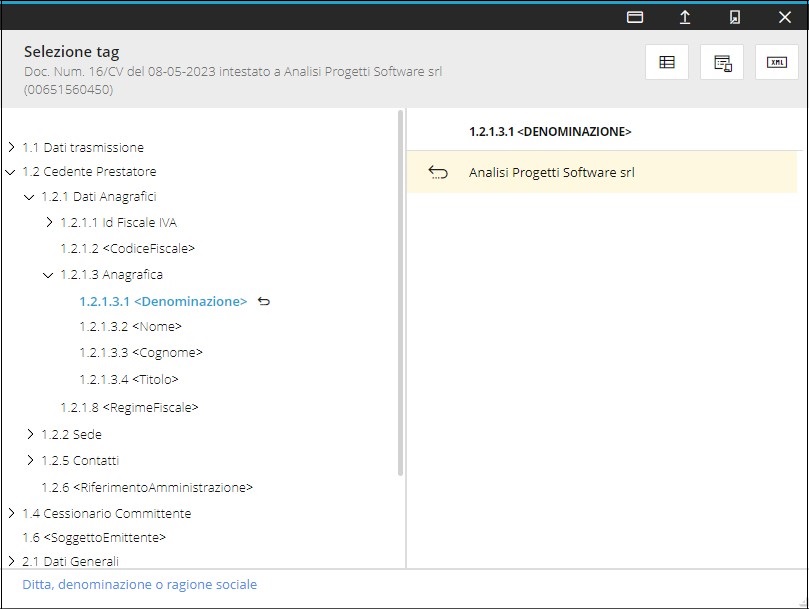Click return arrow beside Analisi Progetti Software srl

point(438,173)
